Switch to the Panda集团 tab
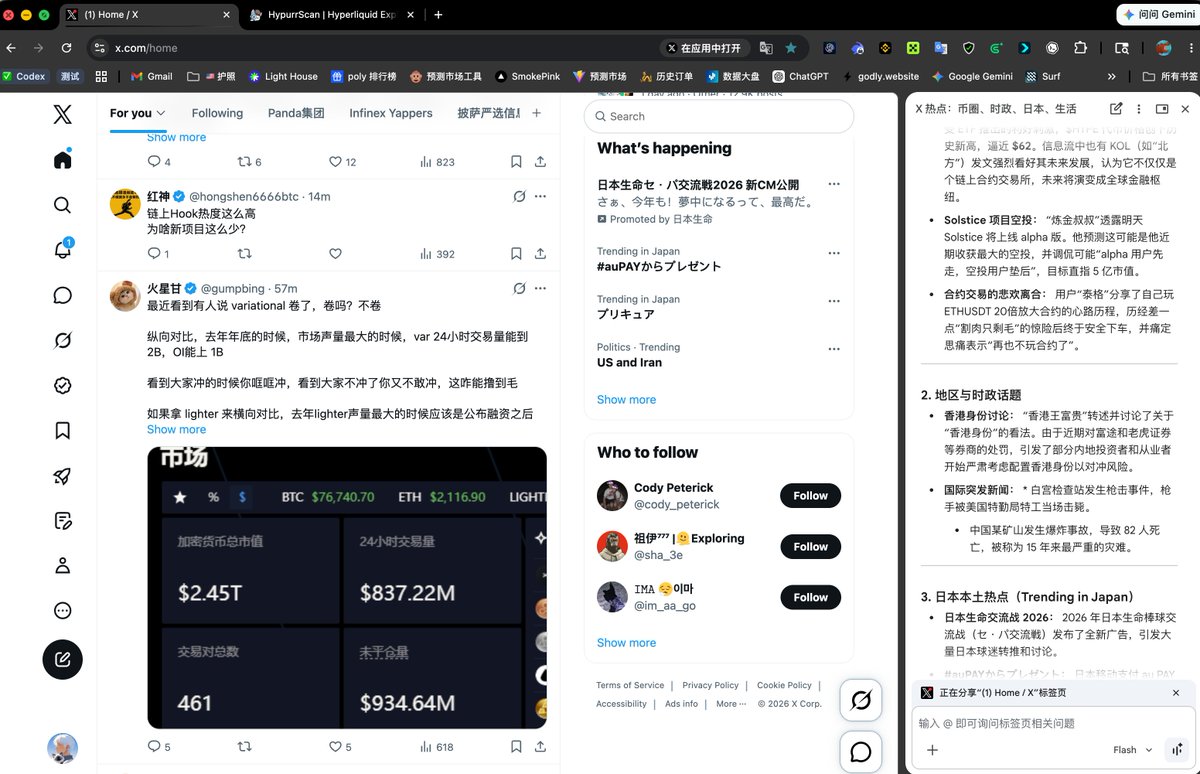 click(296, 113)
